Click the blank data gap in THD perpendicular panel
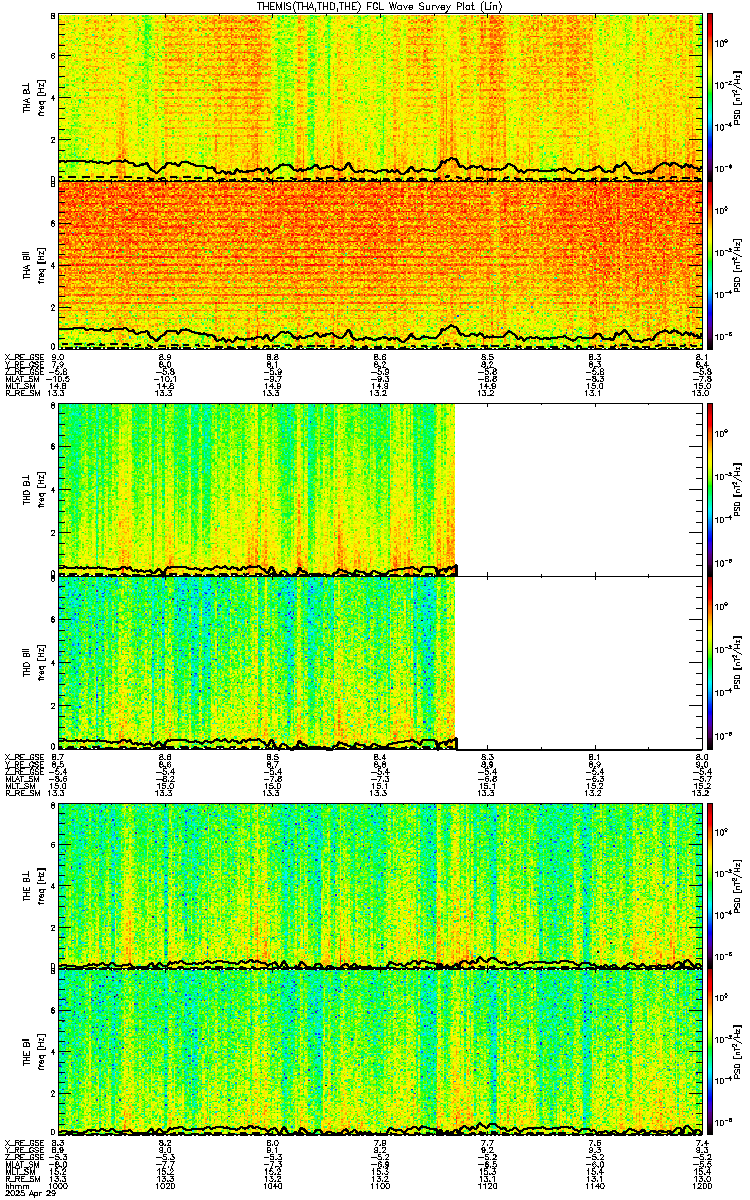Screen dimensions: 750x1200 click(580, 489)
